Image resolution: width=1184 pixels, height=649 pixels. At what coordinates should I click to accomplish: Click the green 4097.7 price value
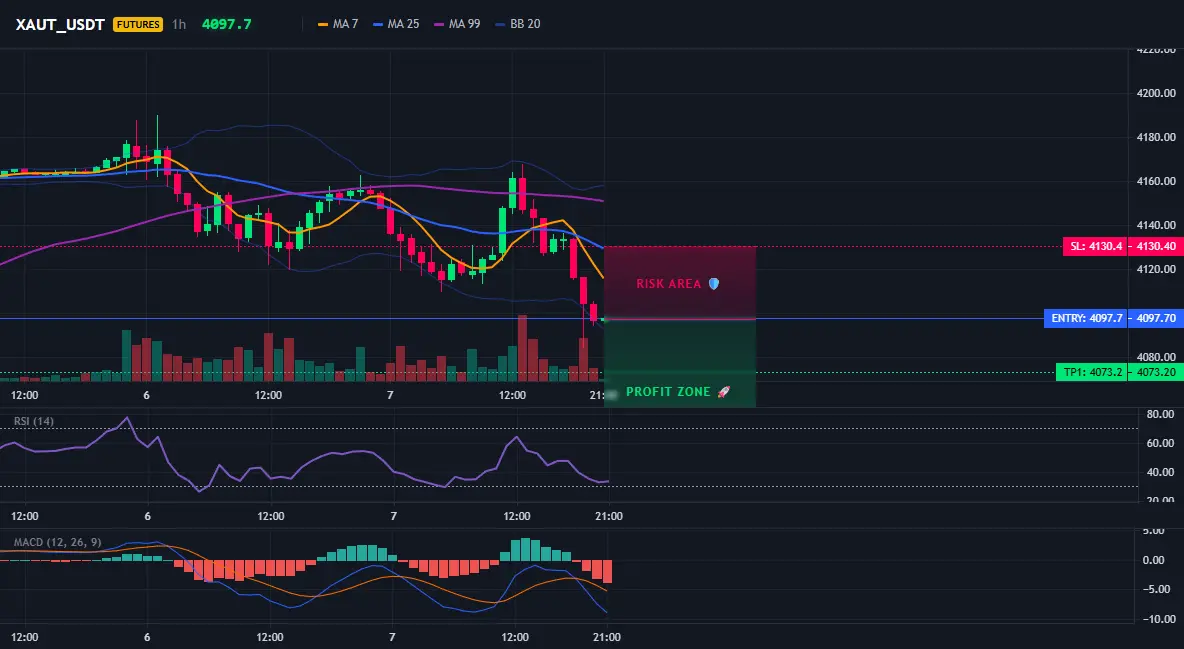click(227, 24)
